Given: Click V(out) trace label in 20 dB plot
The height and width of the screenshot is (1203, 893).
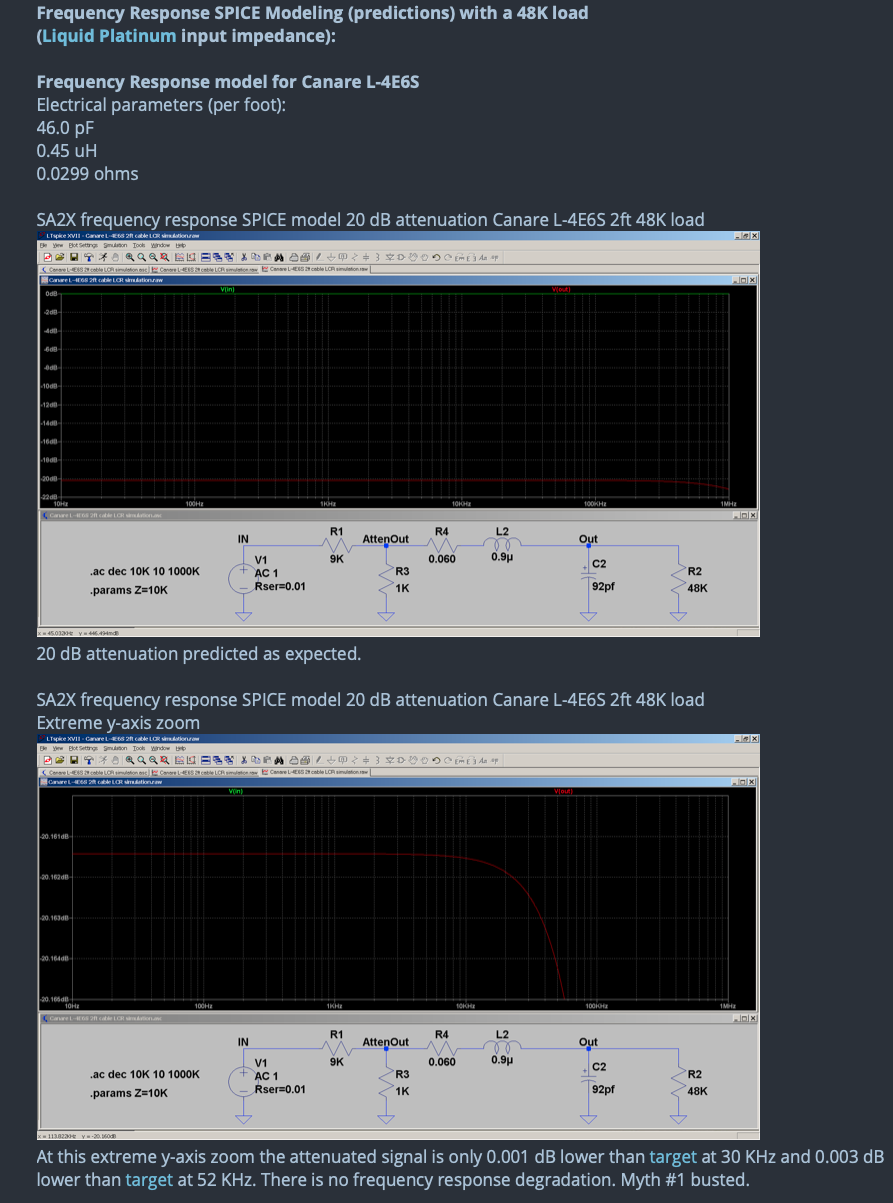Looking at the screenshot, I should [561, 289].
